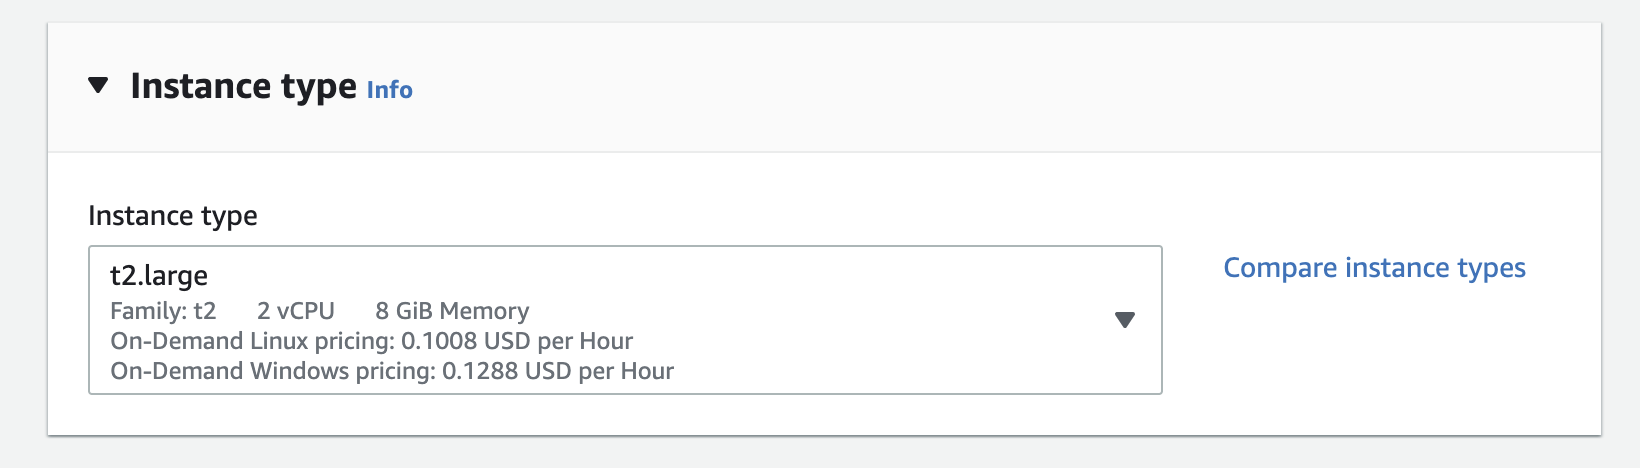Viewport: 1640px width, 468px height.
Task: Click the On-Demand Linux pricing label
Action: [252, 342]
